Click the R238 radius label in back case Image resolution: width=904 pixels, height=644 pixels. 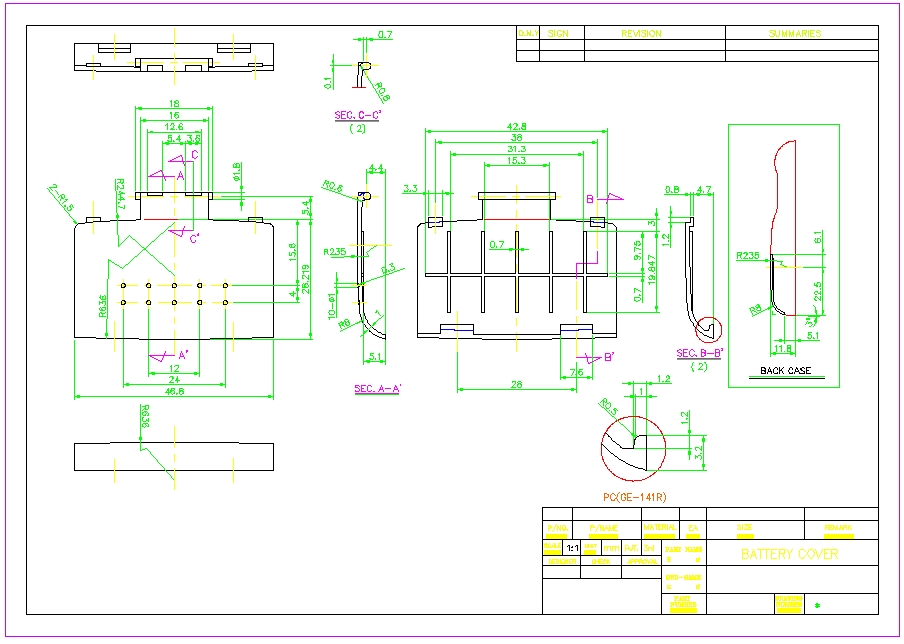pos(746,256)
